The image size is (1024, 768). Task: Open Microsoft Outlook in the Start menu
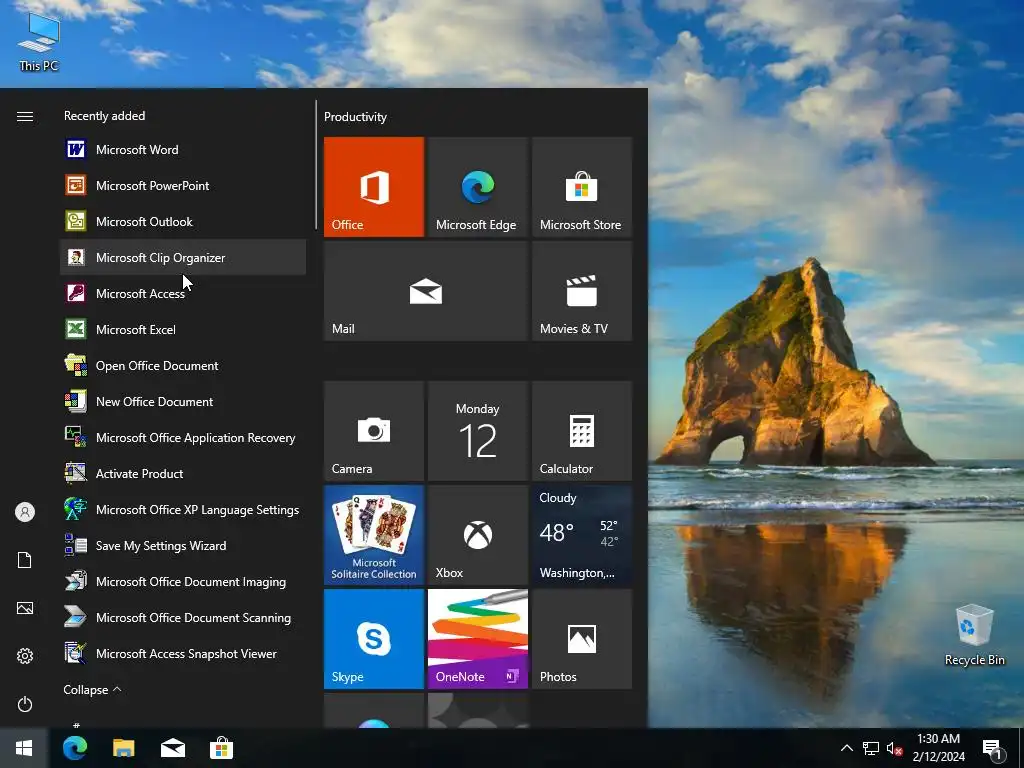click(183, 221)
